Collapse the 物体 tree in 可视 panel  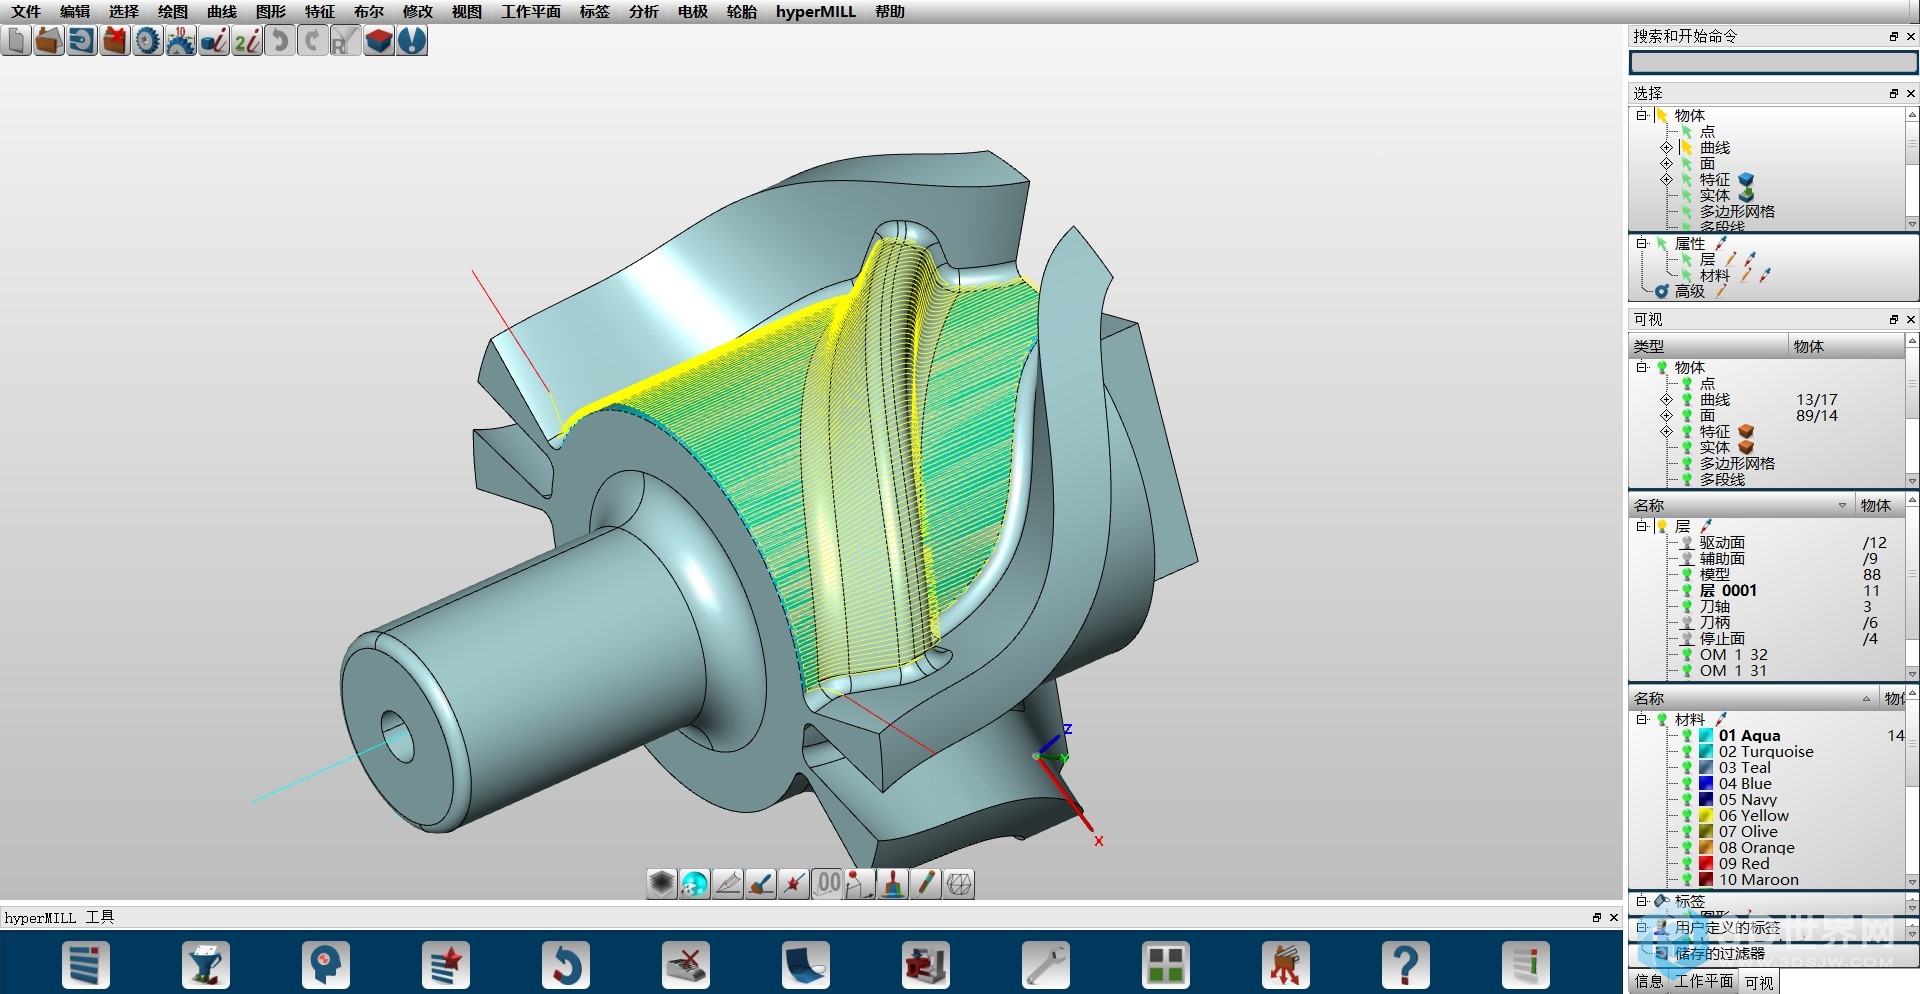1642,368
